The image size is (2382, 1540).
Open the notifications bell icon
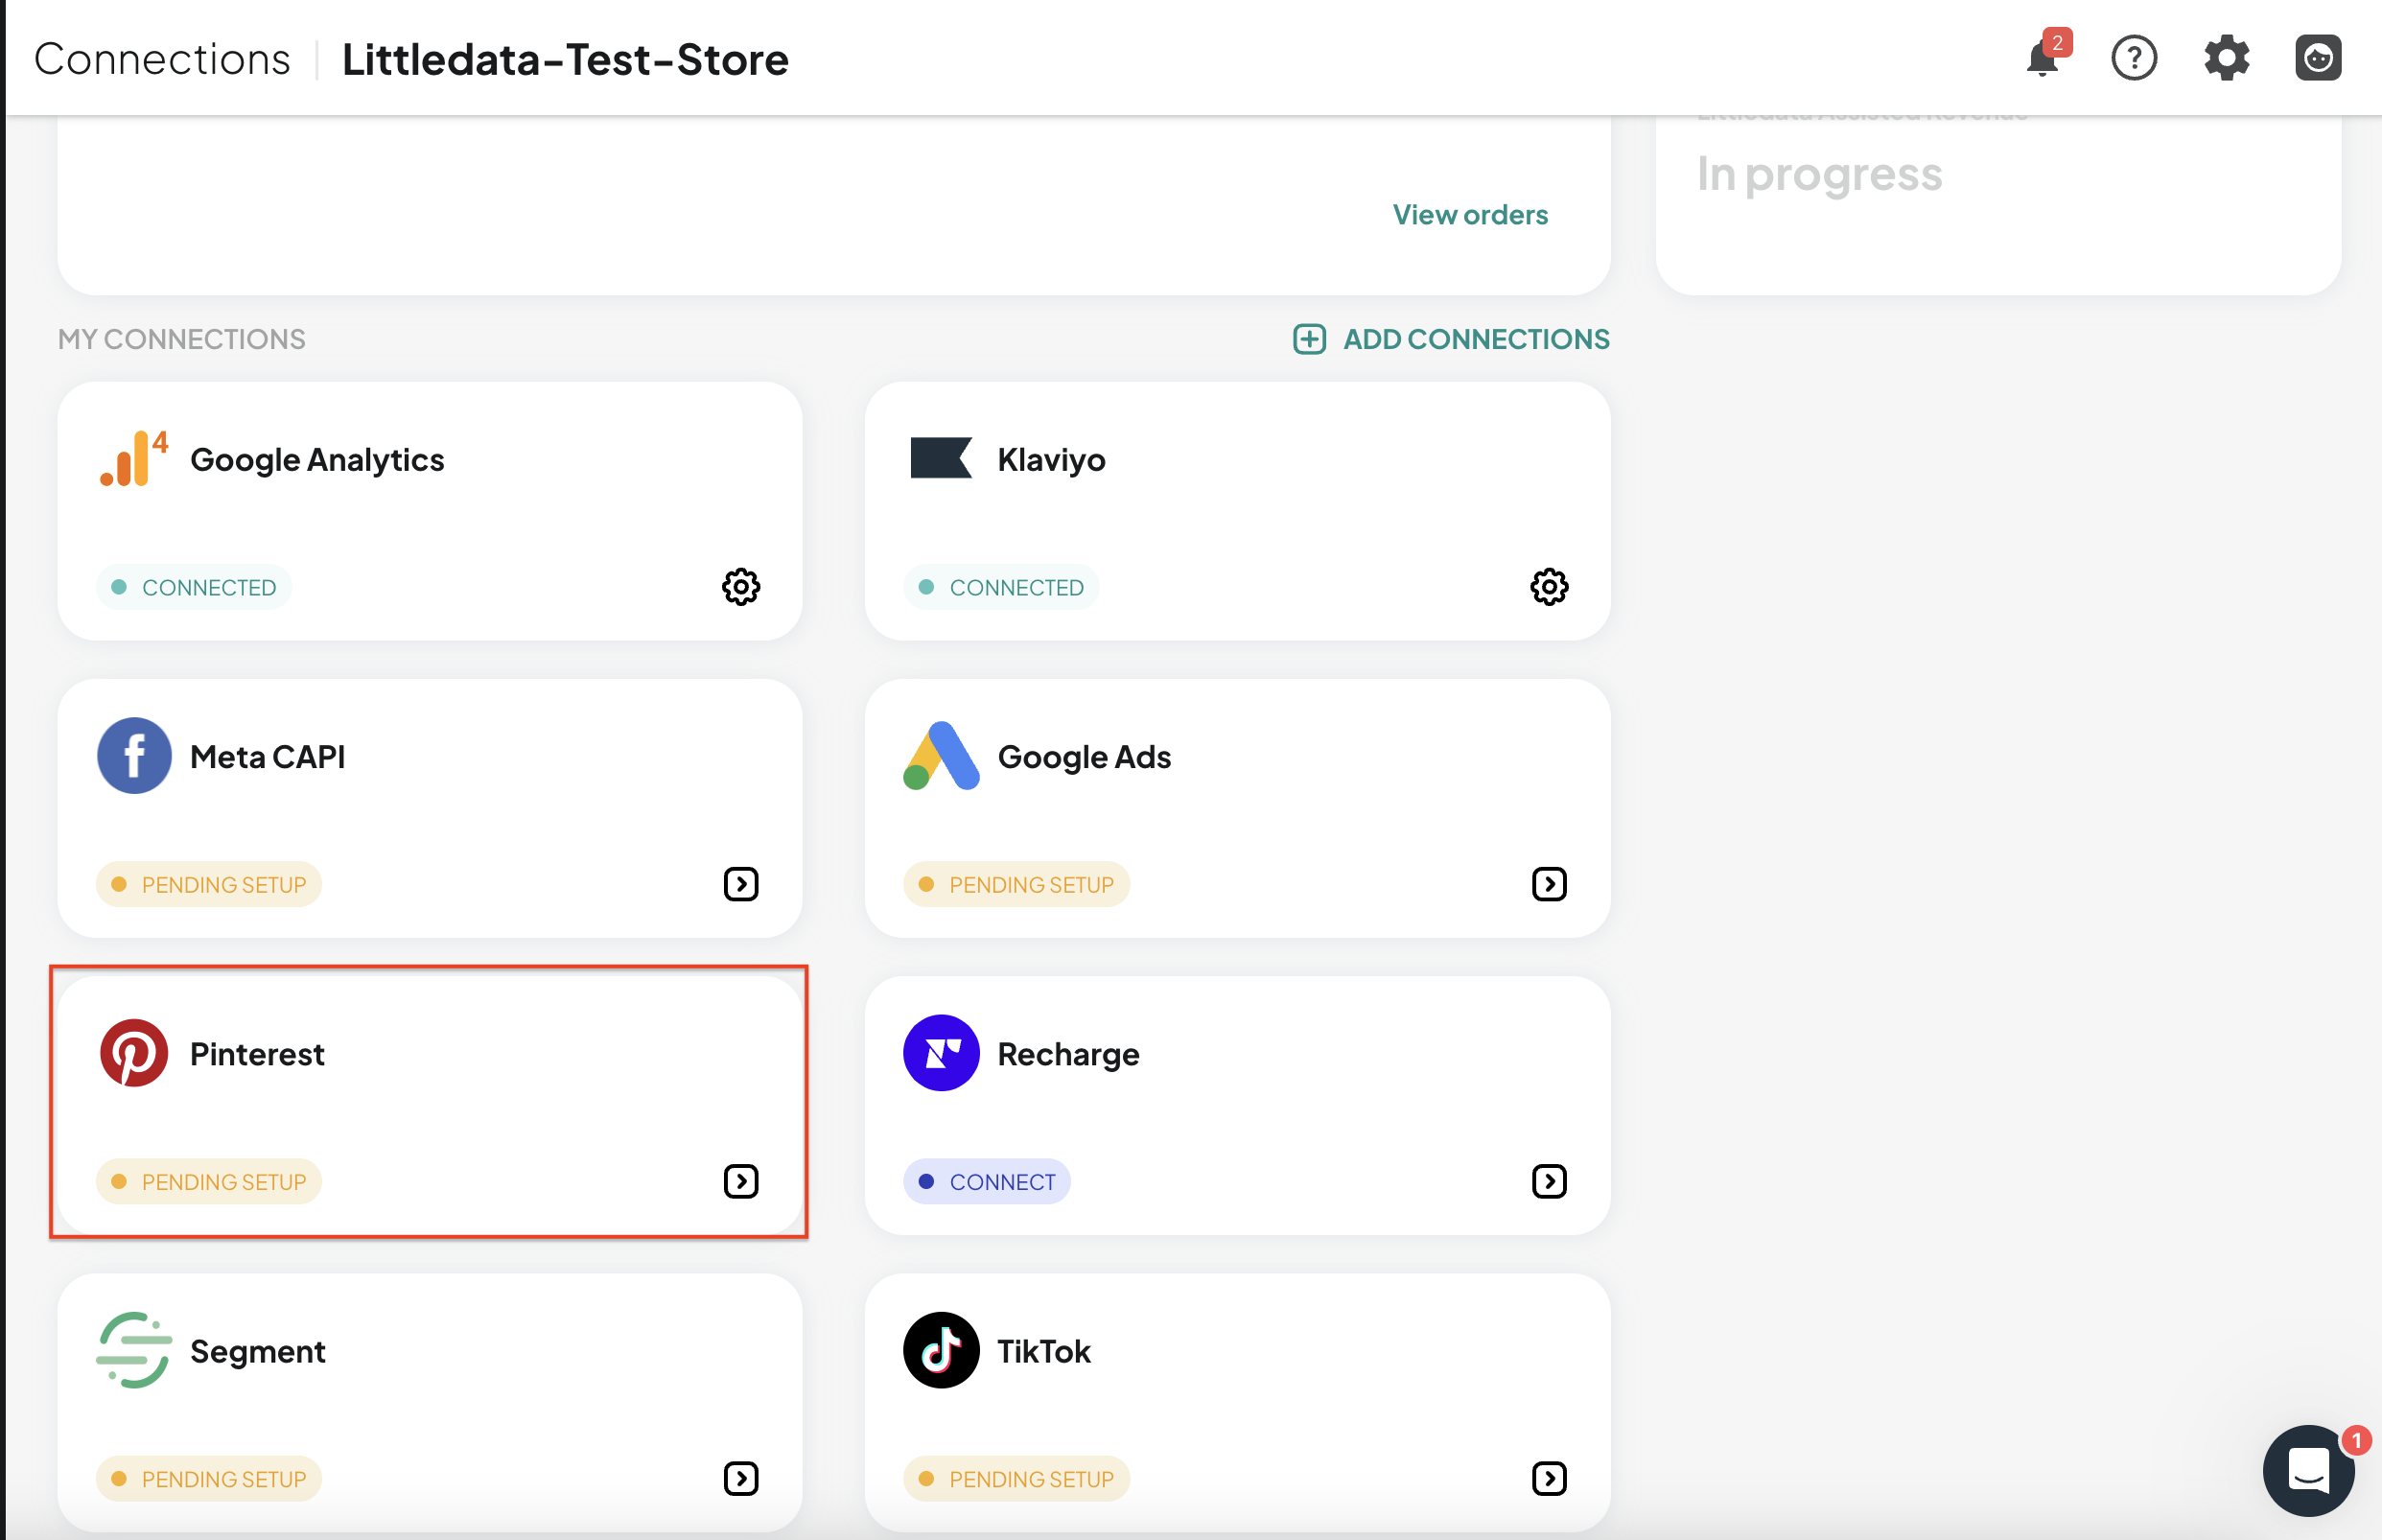click(2043, 58)
